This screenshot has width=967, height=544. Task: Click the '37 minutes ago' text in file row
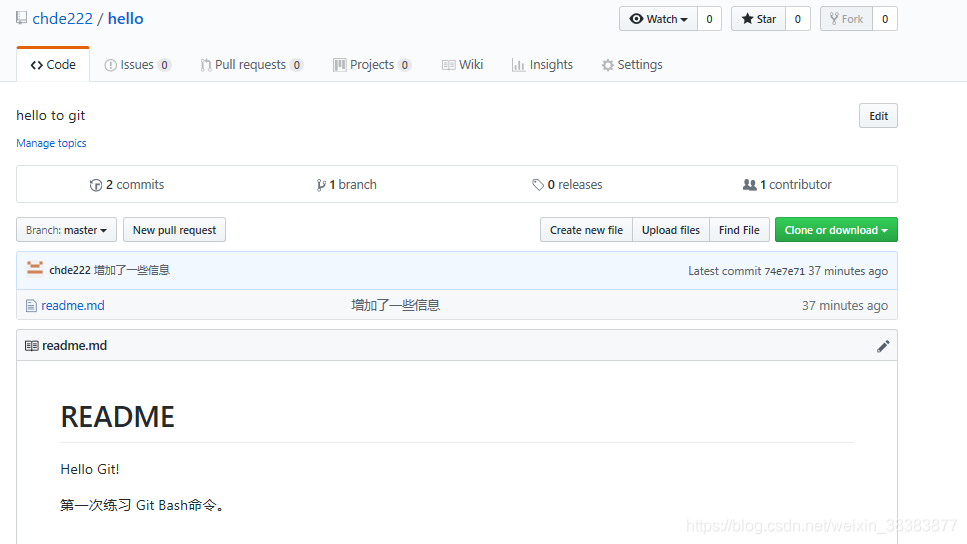pyautogui.click(x=845, y=305)
